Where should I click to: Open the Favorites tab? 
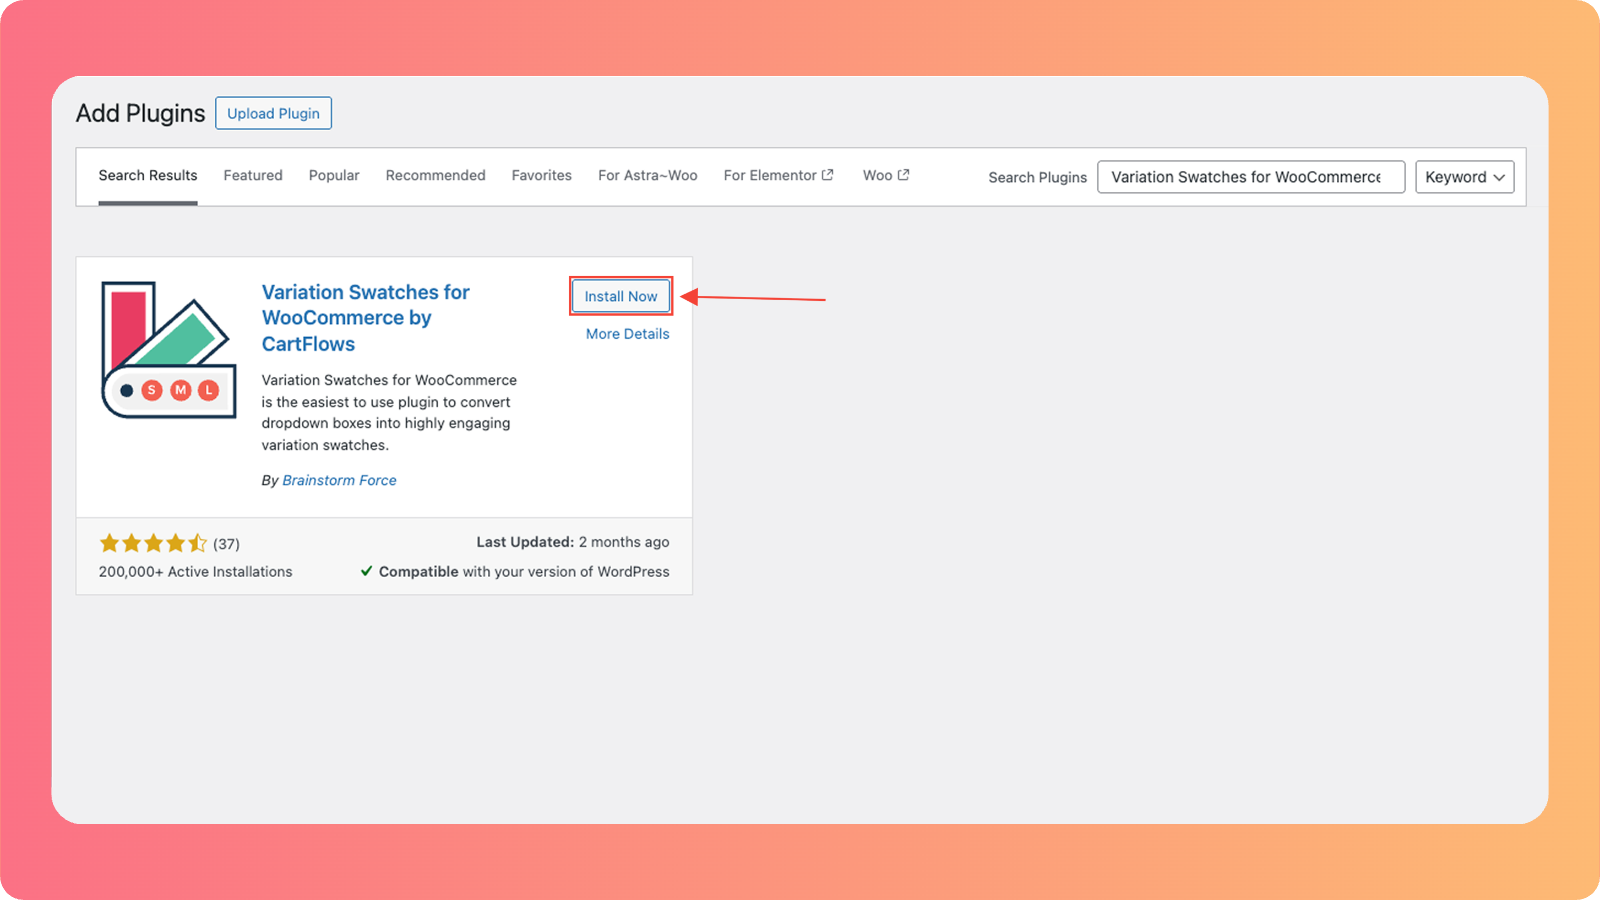541,175
